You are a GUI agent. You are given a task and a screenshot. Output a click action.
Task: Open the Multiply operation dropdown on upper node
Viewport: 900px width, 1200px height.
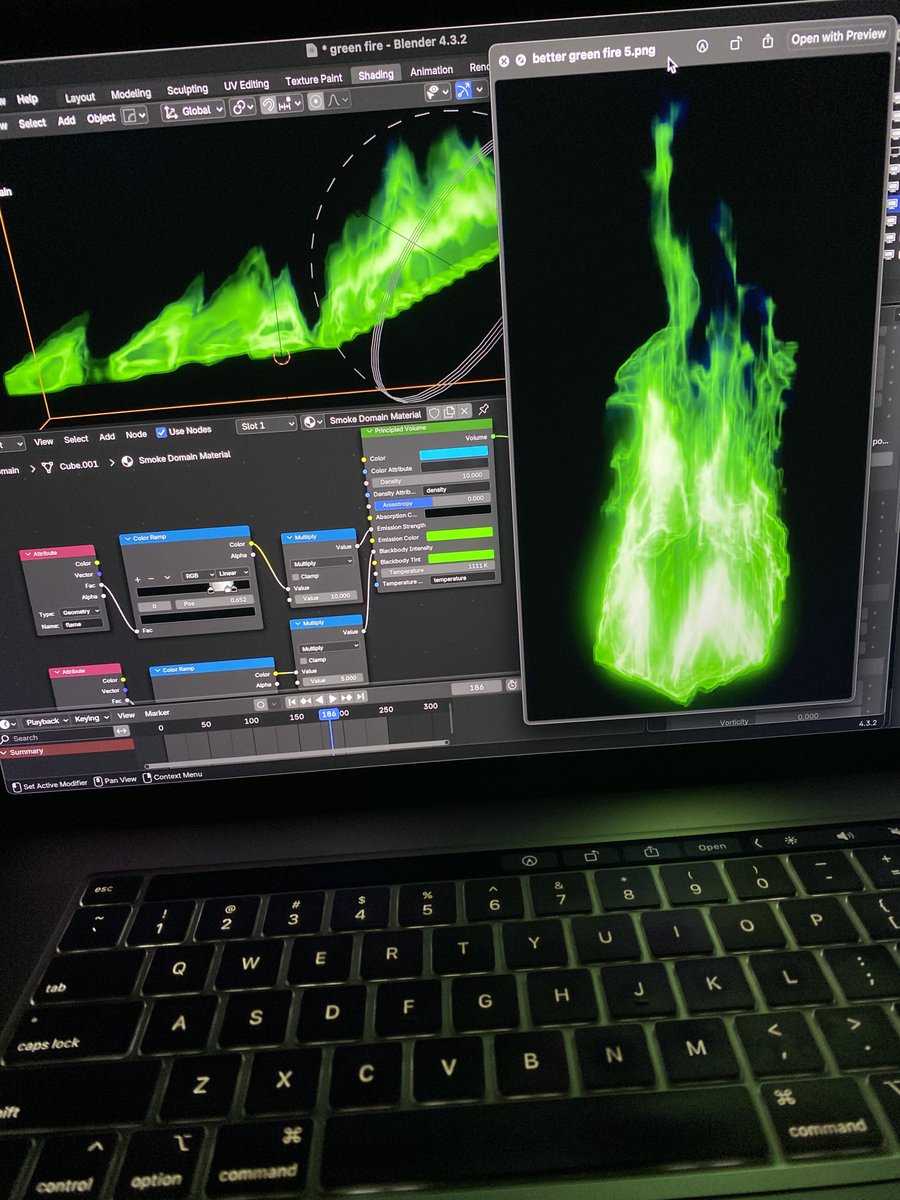coord(321,563)
